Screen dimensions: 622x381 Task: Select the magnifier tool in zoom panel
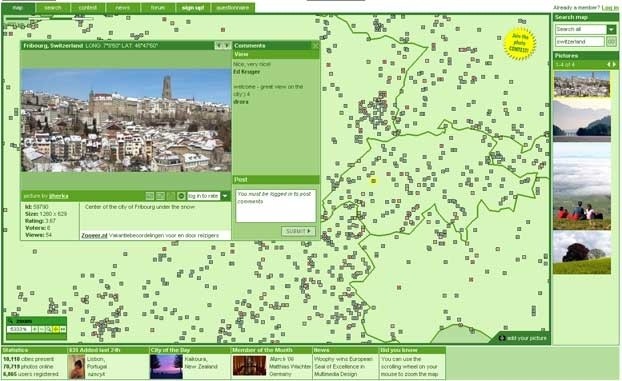48,329
